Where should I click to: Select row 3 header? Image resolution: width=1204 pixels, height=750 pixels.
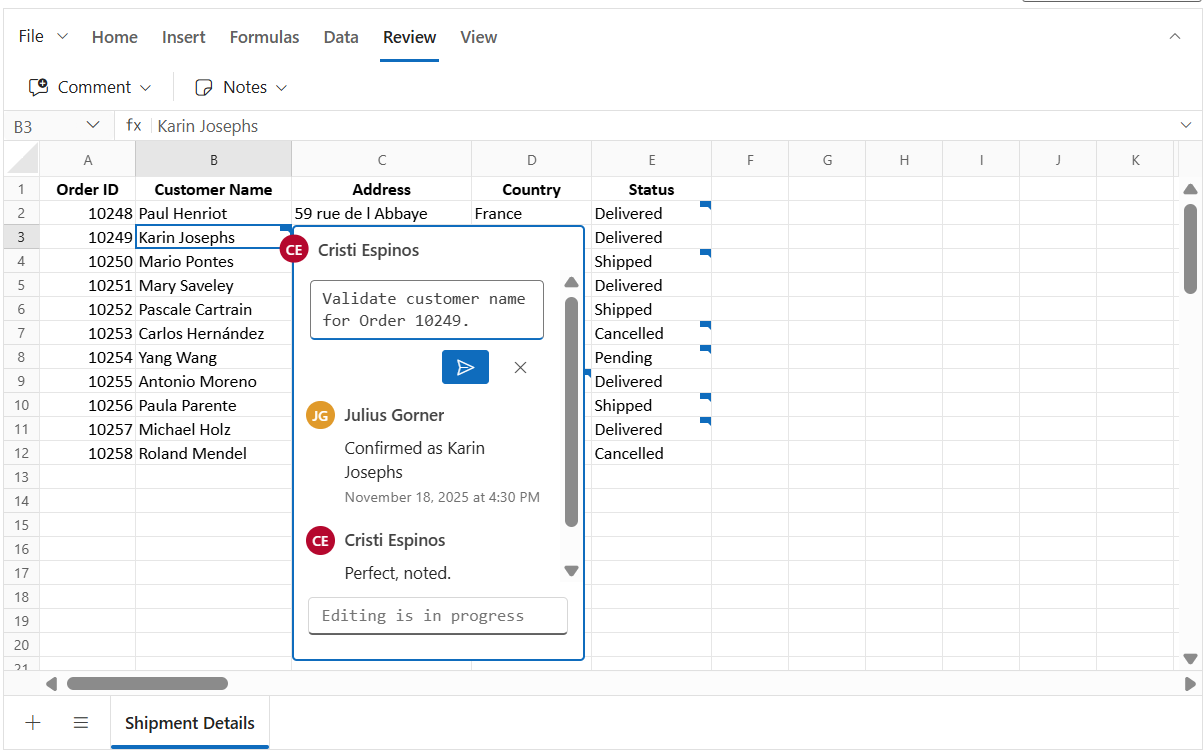tap(21, 237)
